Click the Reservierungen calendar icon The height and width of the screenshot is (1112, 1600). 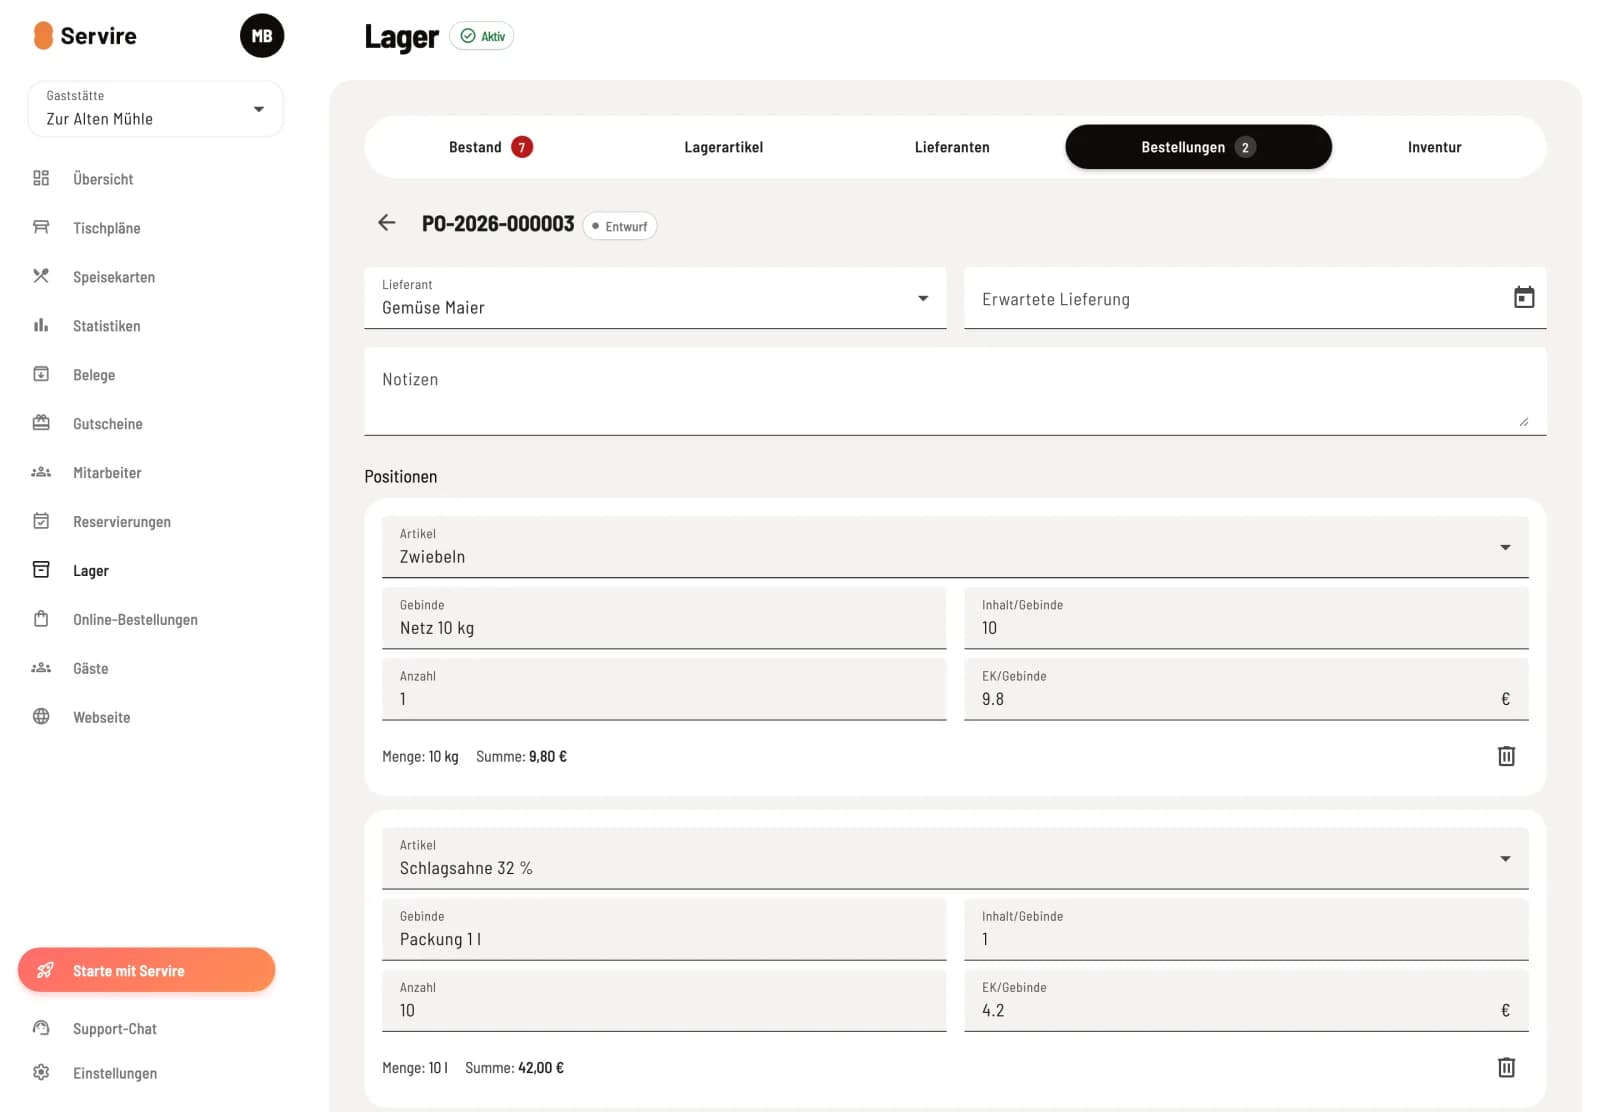(x=41, y=521)
